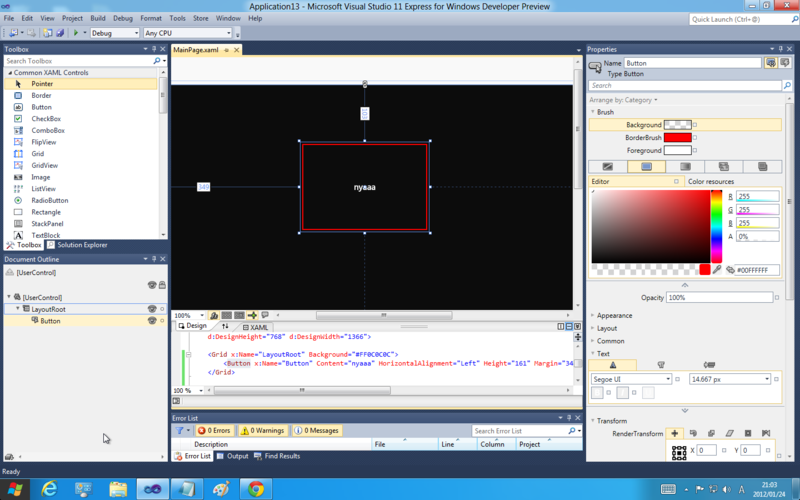Toggle 0 Warnings filter in Error List

pyautogui.click(x=262, y=431)
